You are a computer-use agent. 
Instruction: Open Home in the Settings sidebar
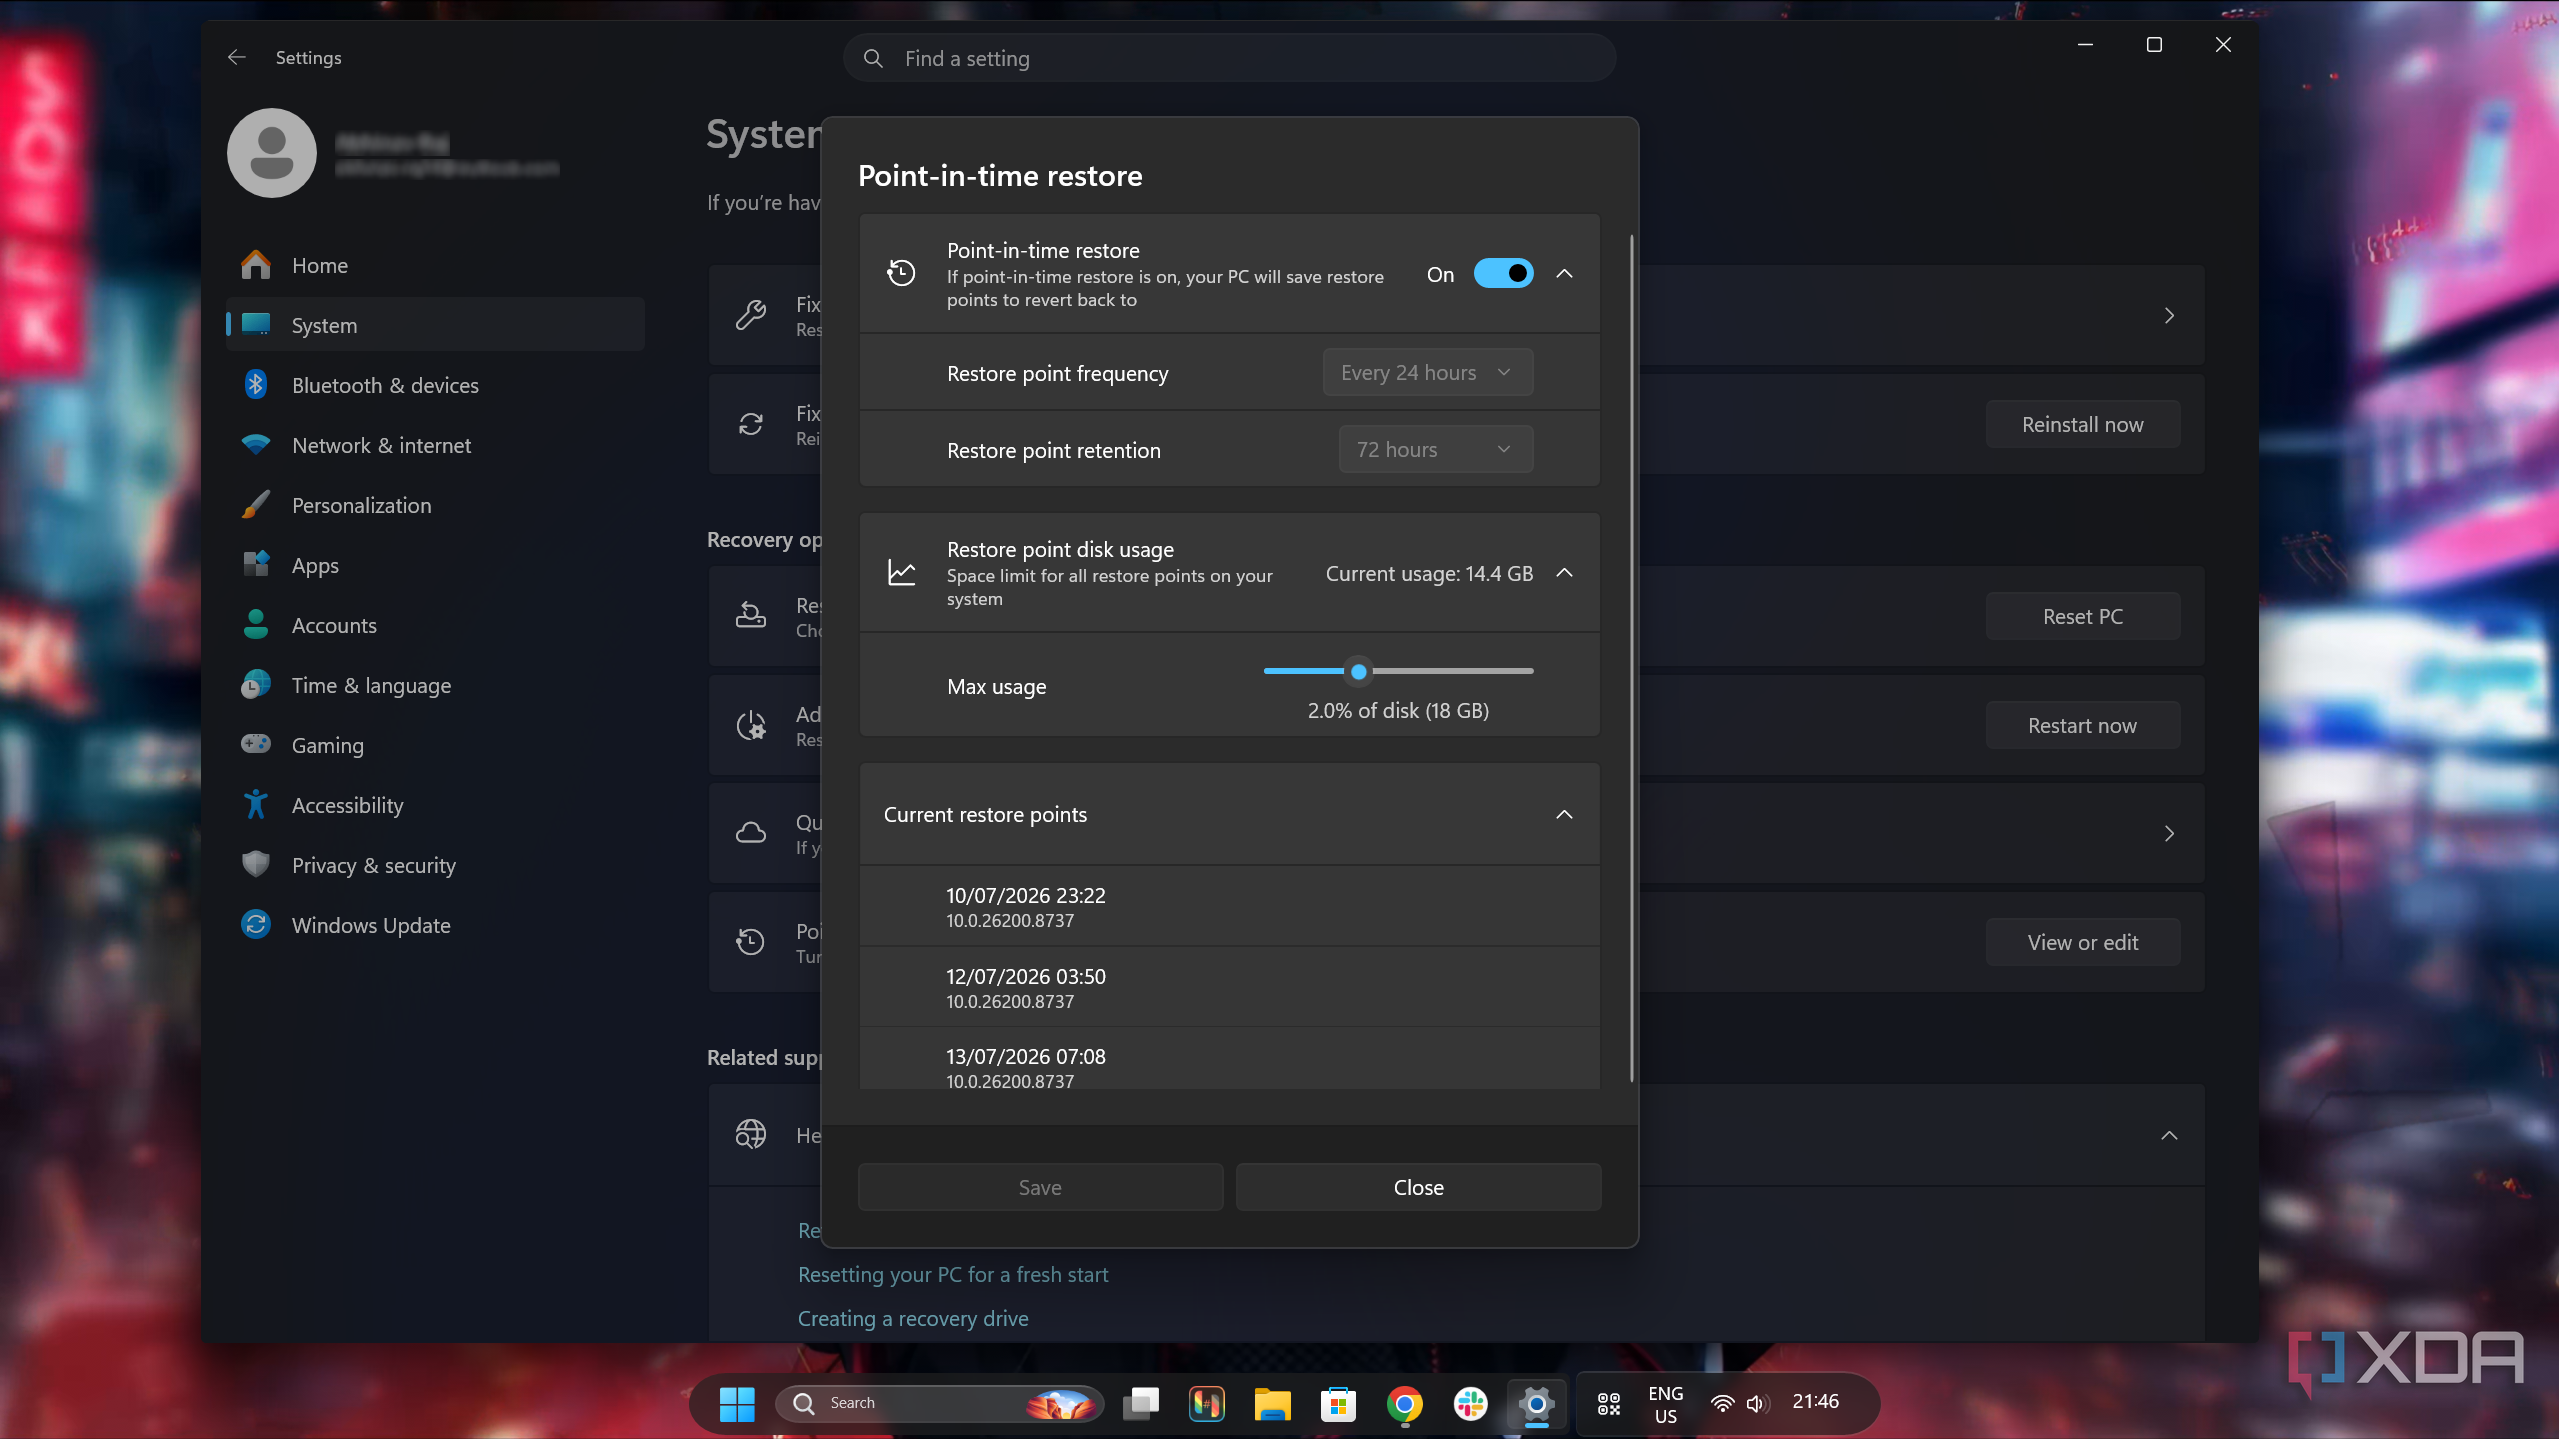[435, 265]
